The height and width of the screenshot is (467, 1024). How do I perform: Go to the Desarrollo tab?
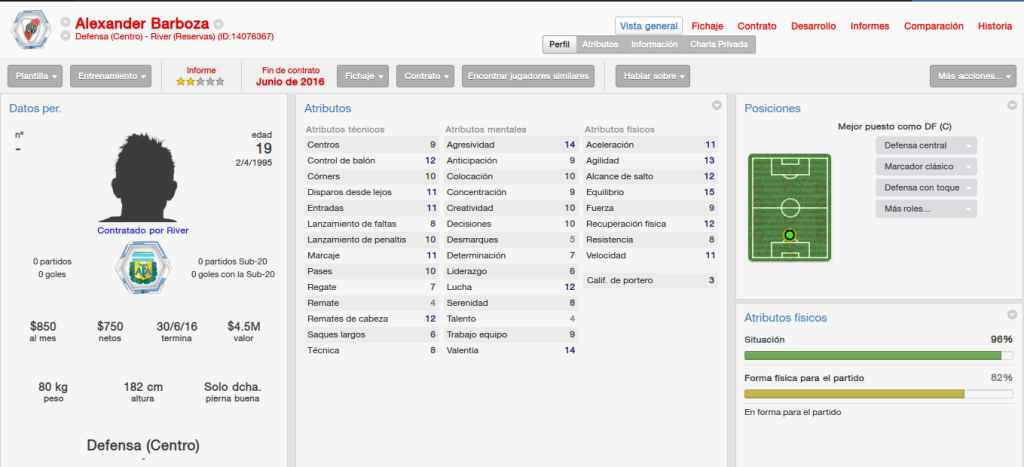(x=813, y=26)
